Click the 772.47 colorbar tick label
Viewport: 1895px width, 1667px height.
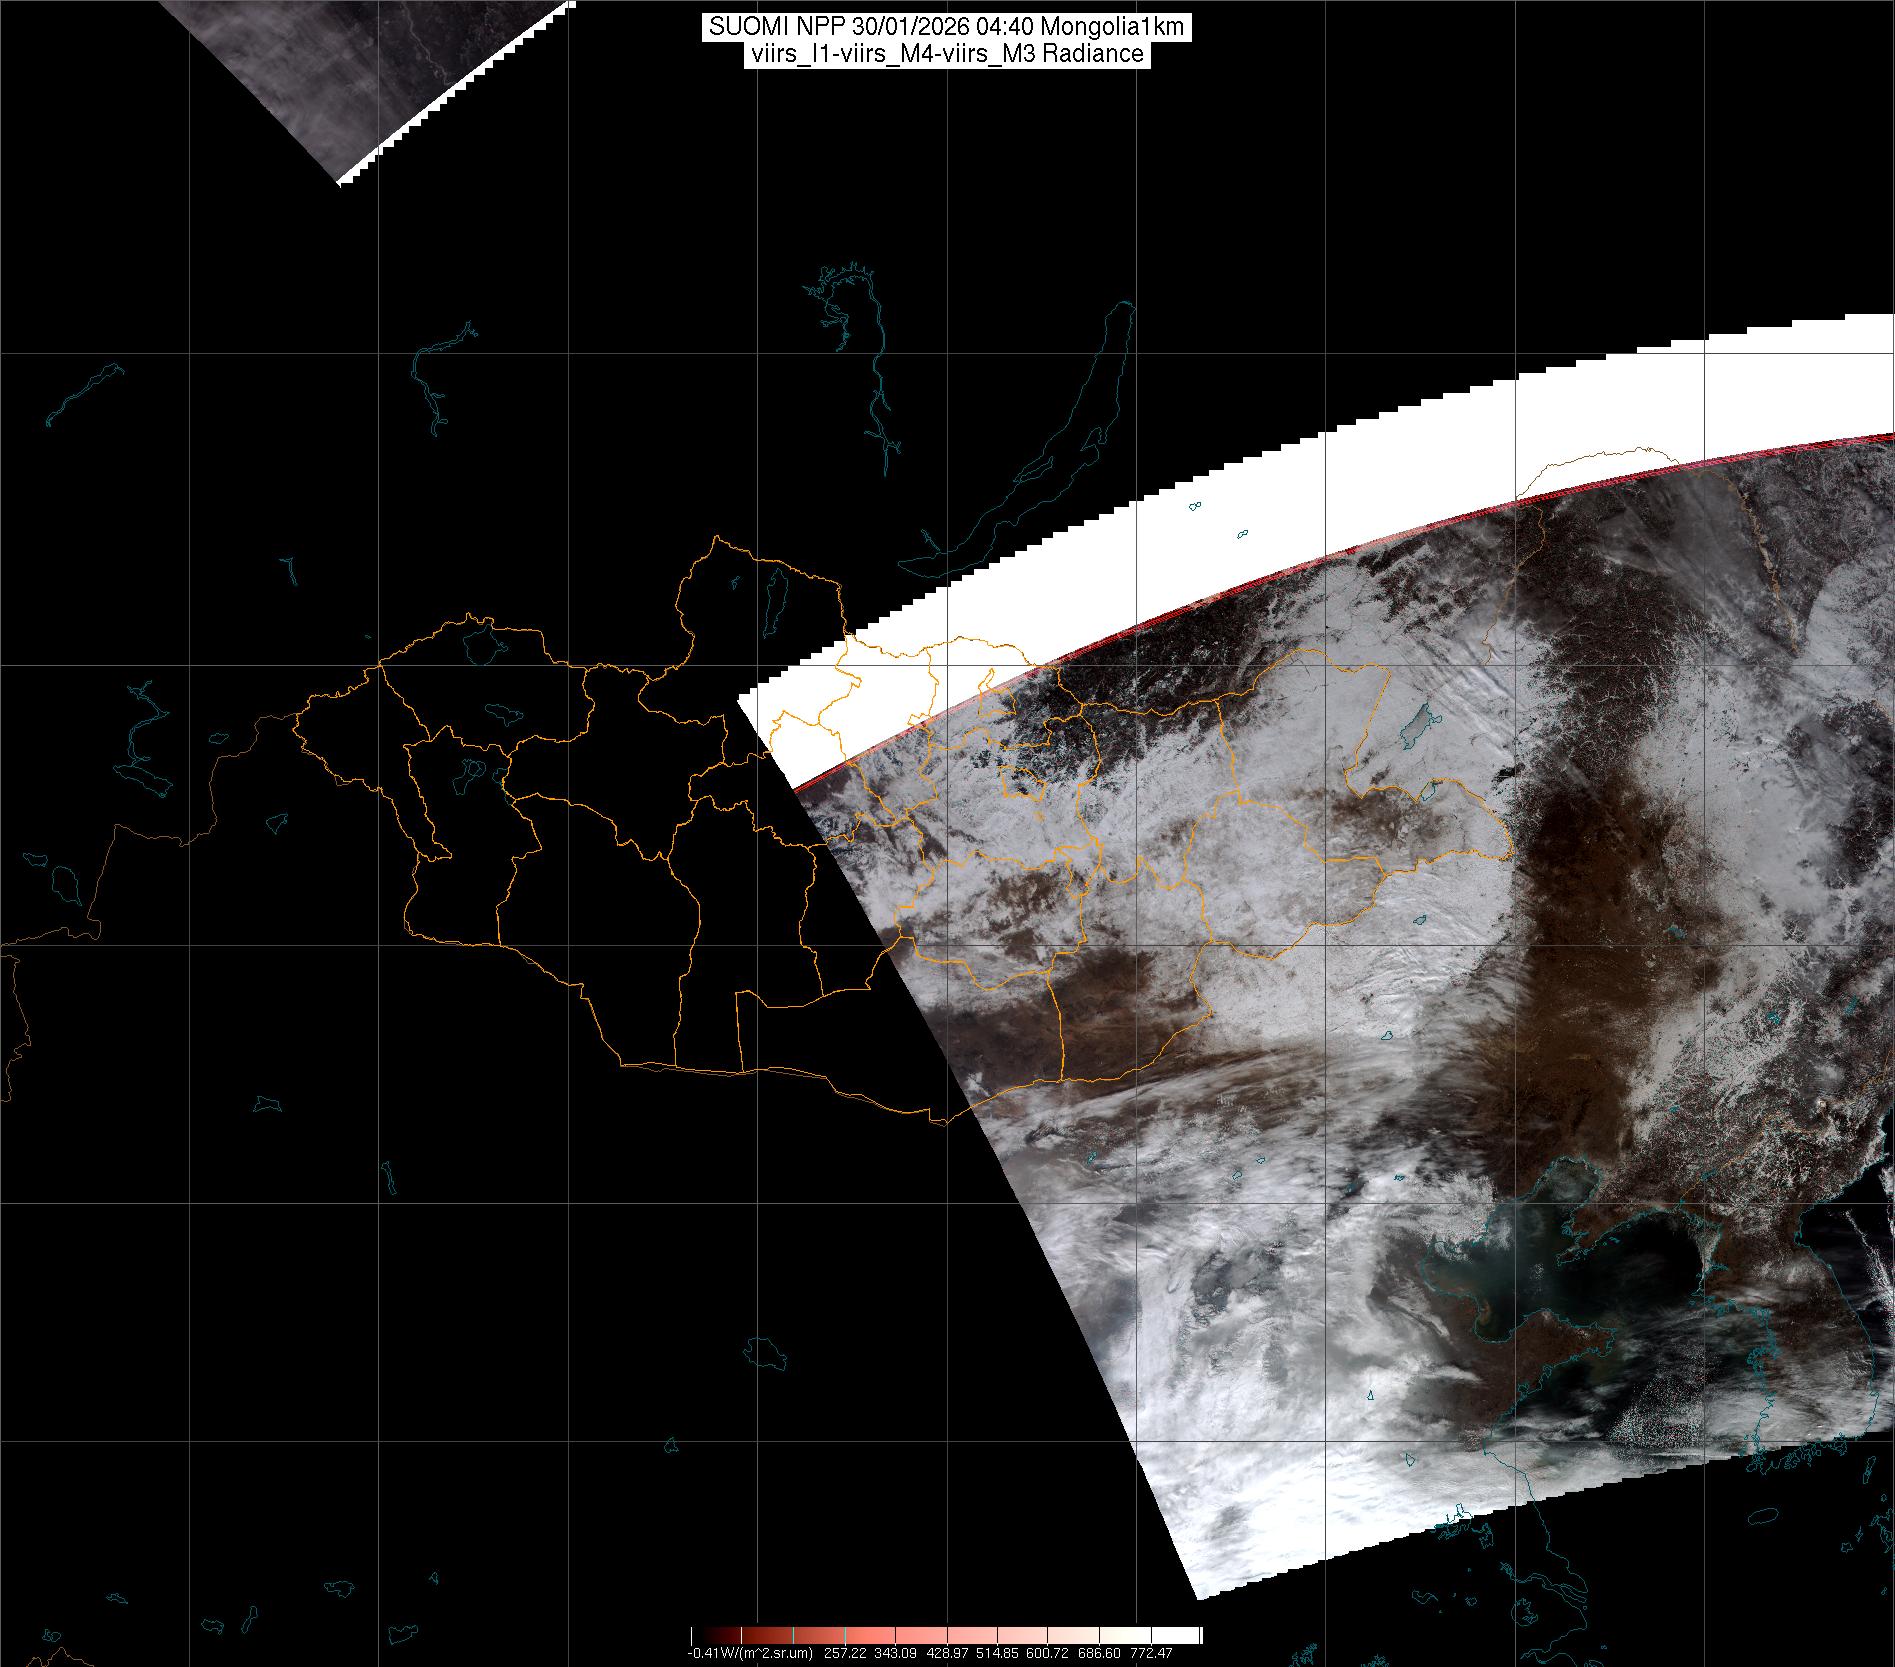pyautogui.click(x=1150, y=1654)
